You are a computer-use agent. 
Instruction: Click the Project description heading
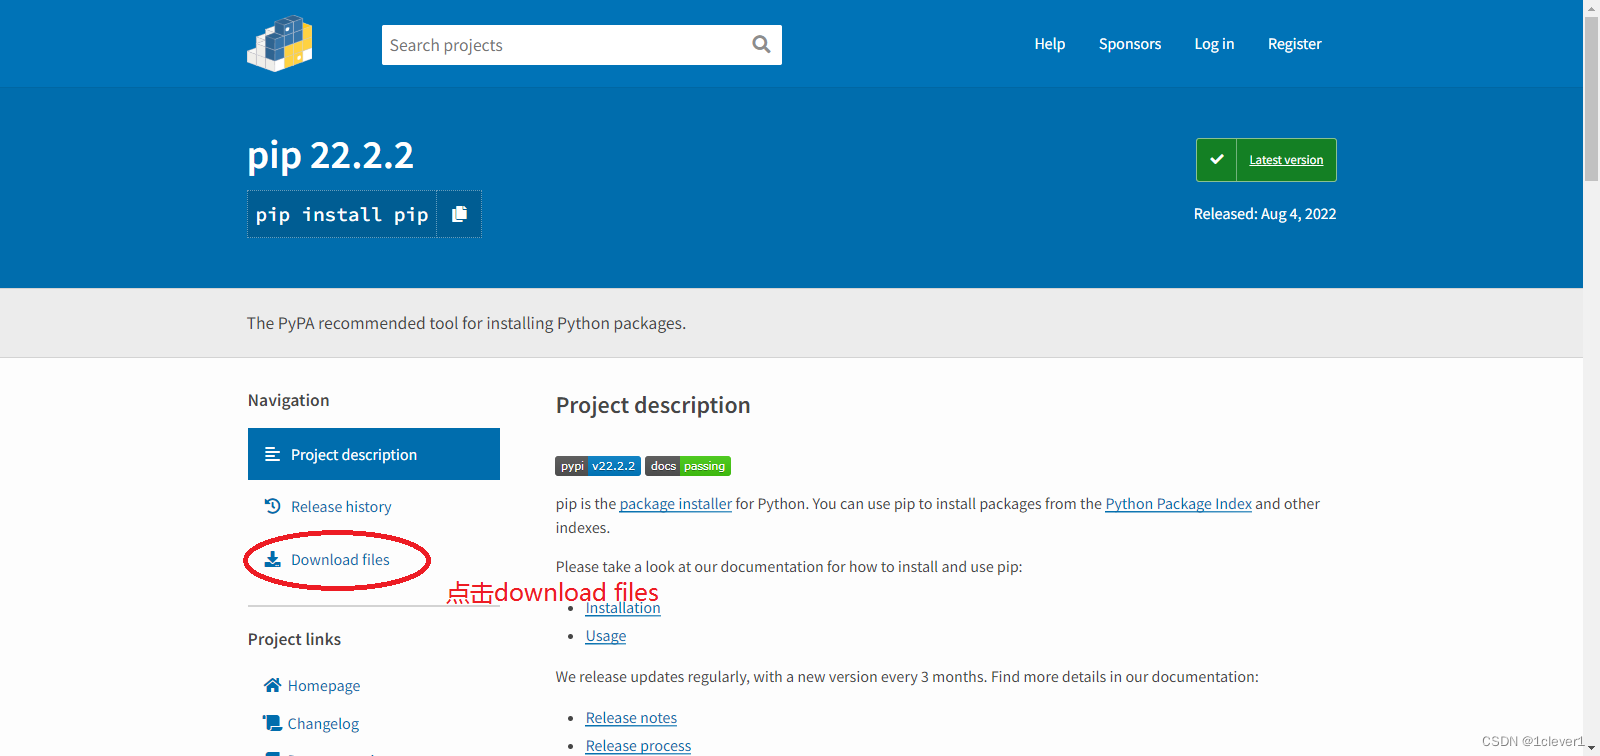click(x=653, y=405)
